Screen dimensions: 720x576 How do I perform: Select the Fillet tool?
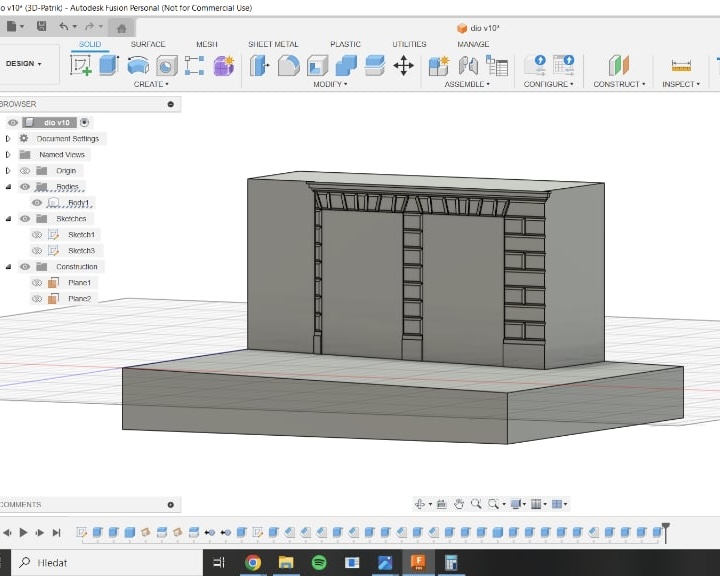(288, 65)
